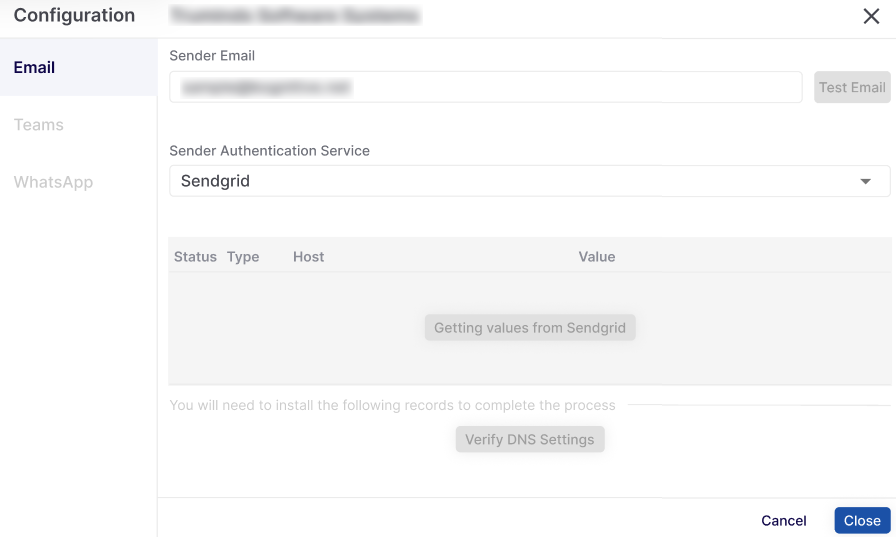The height and width of the screenshot is (537, 896).
Task: Click the Configuration dialog title
Action: point(74,15)
